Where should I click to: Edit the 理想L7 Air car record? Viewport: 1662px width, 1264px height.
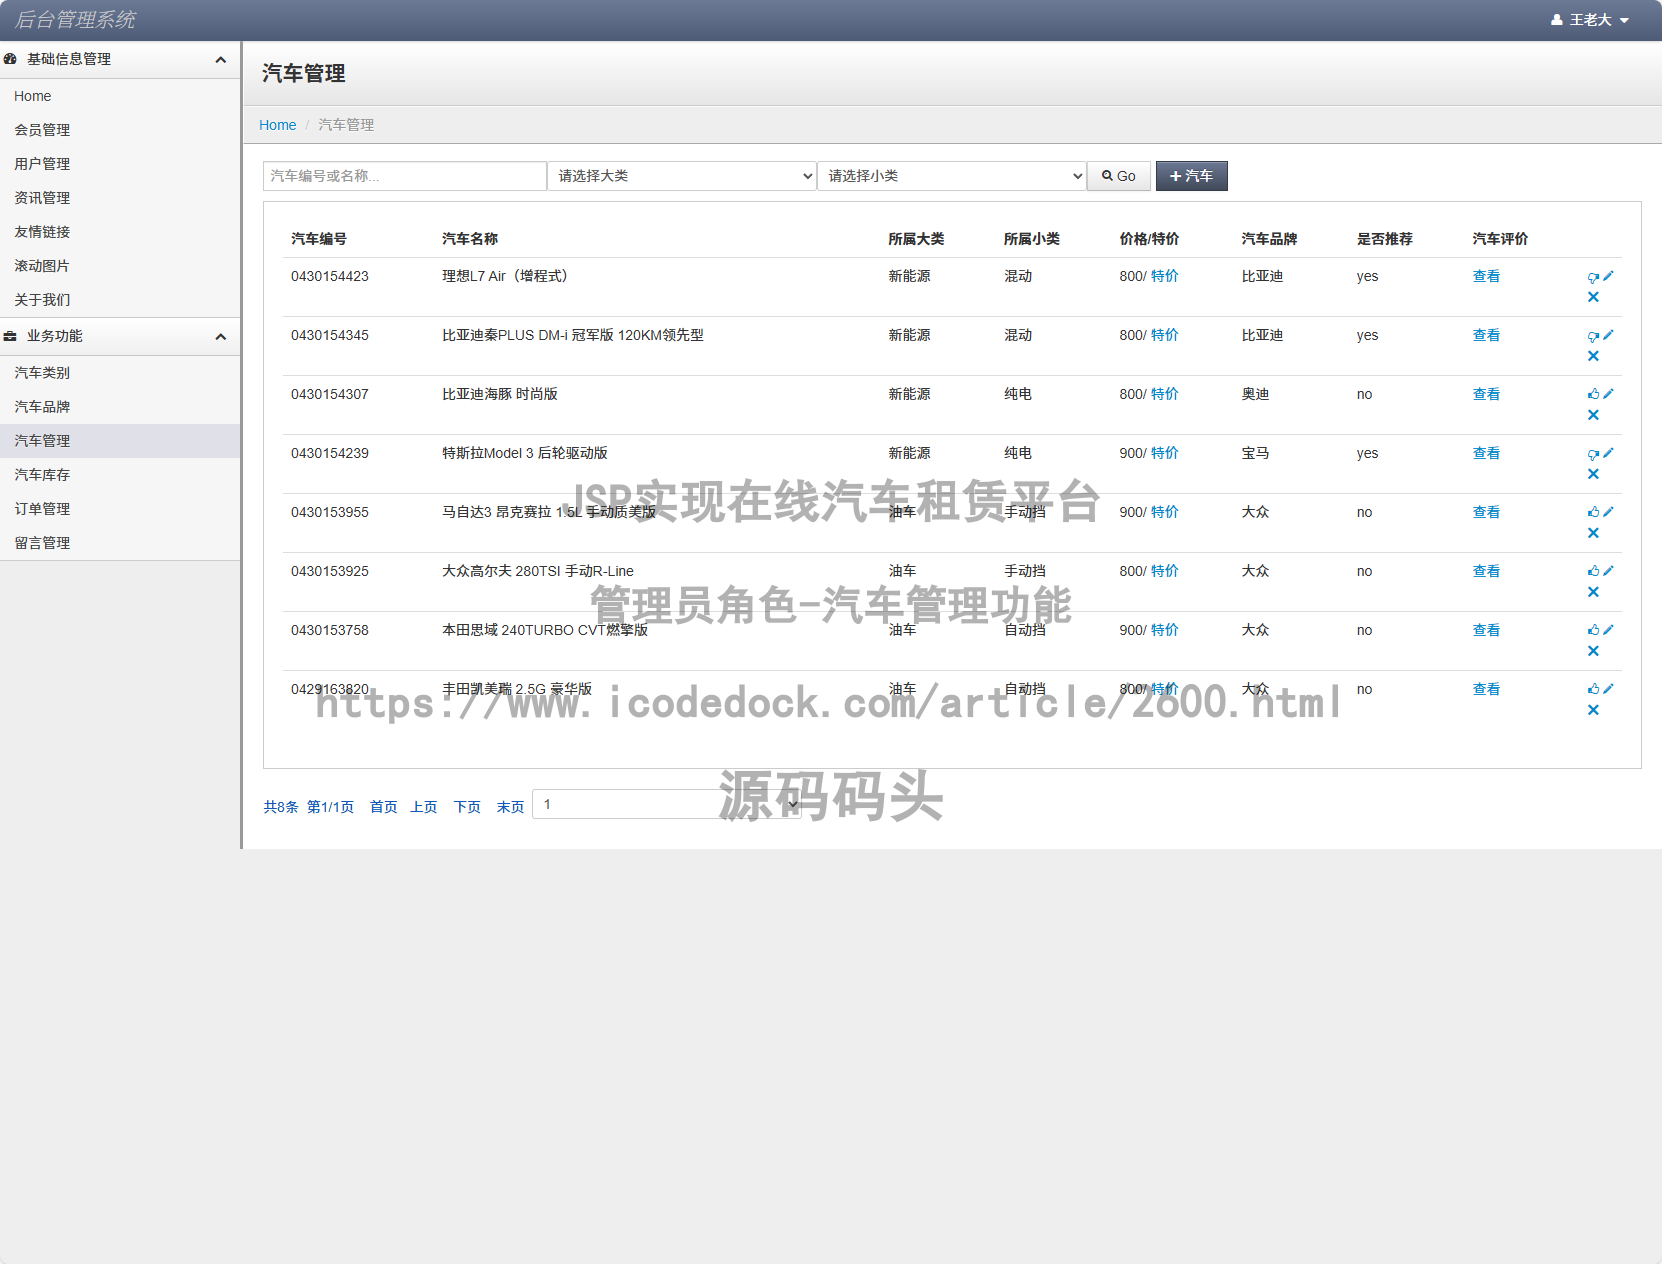tap(1608, 276)
